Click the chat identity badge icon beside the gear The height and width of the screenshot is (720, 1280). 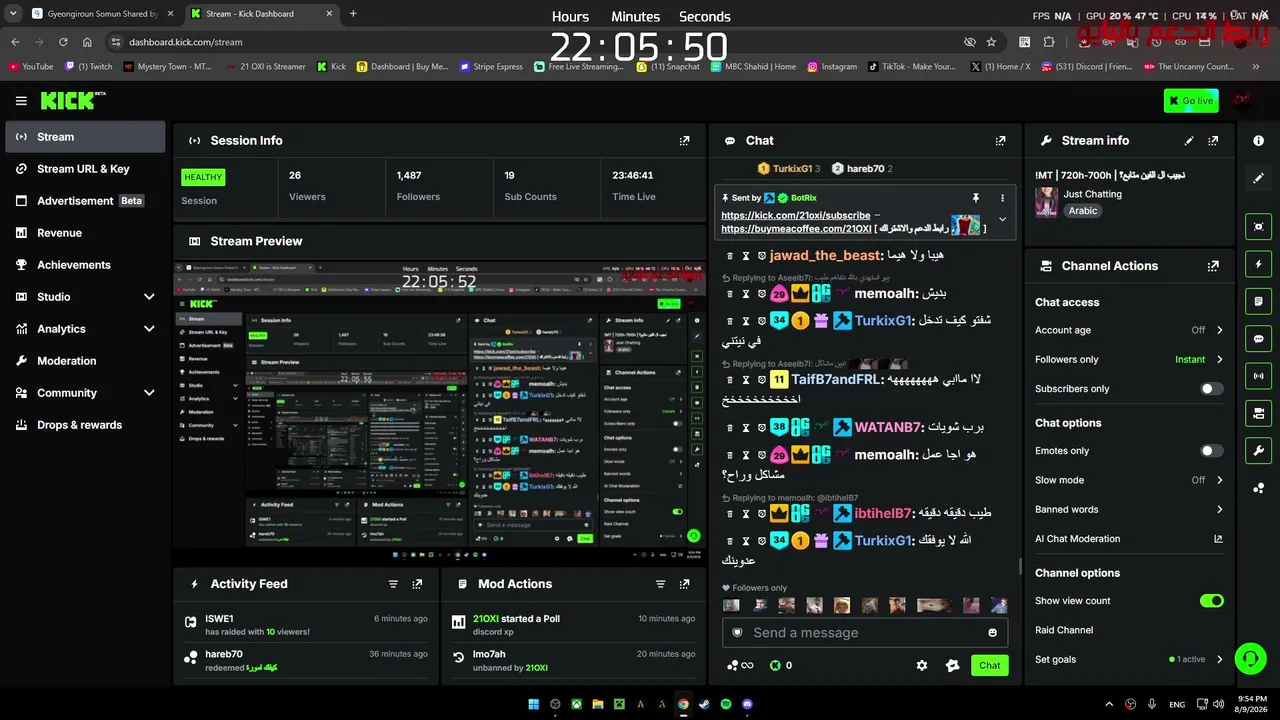[x=952, y=665]
